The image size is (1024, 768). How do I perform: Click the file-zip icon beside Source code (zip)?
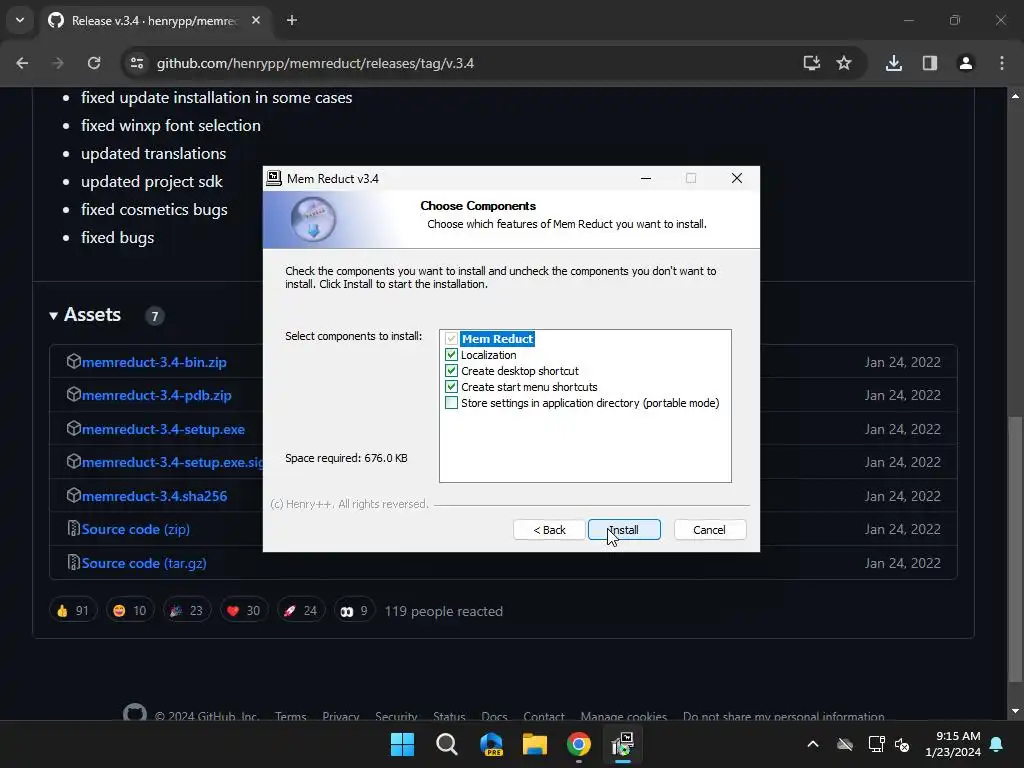(73, 528)
